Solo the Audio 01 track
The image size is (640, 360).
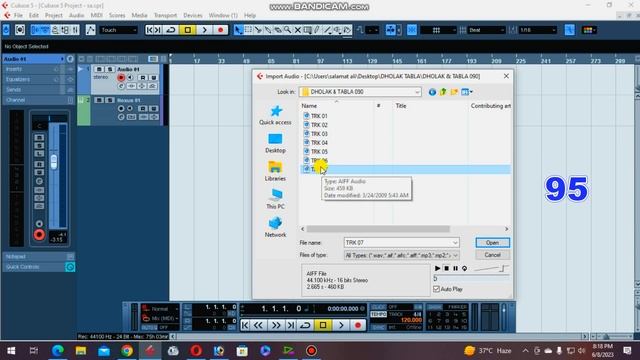click(109, 69)
